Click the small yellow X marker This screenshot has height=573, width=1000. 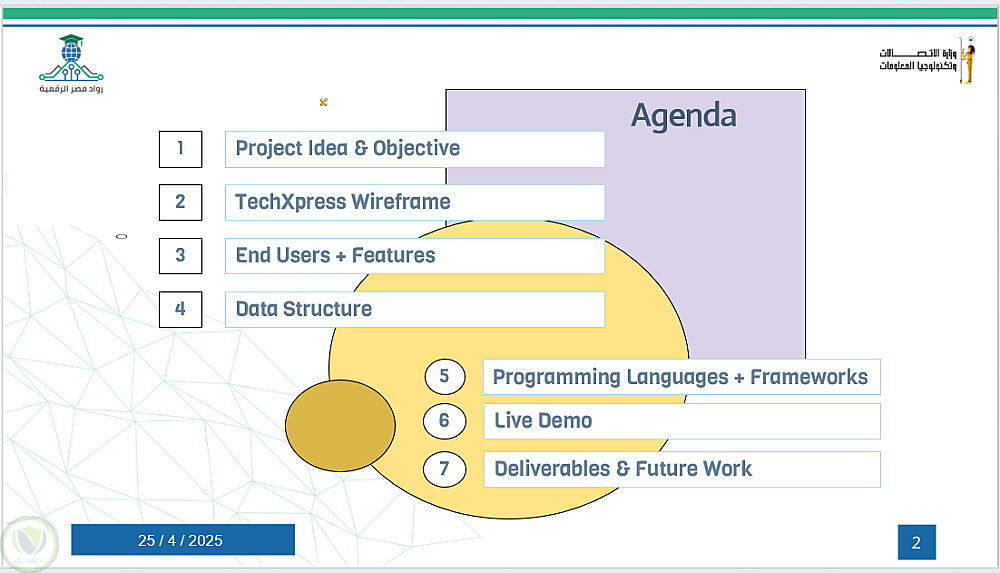click(323, 102)
